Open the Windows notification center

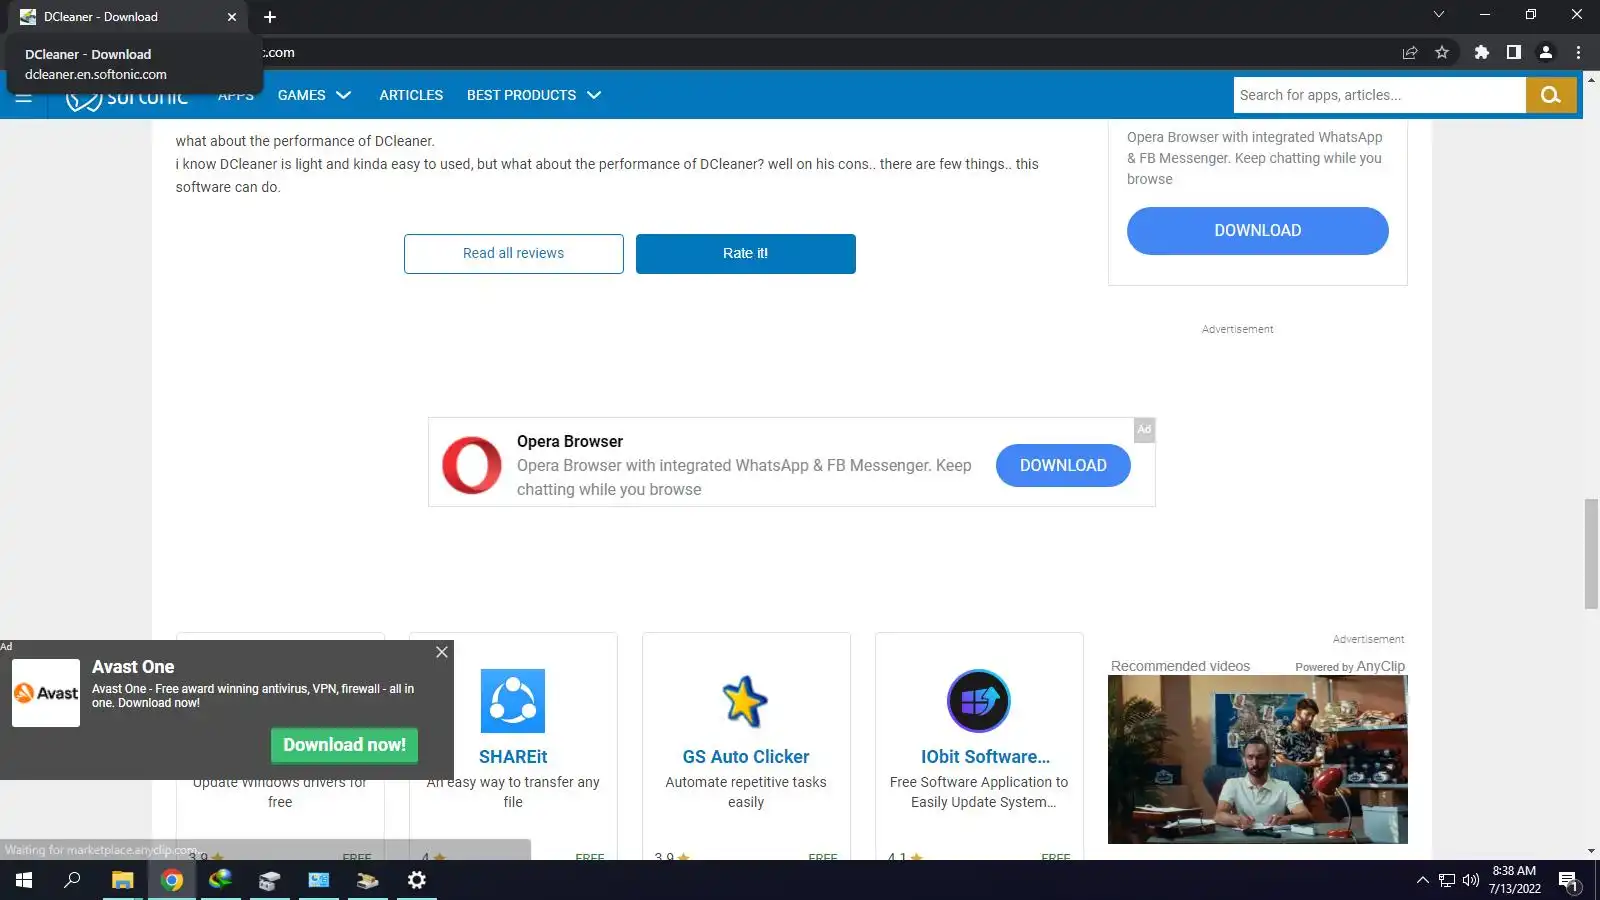click(x=1569, y=881)
